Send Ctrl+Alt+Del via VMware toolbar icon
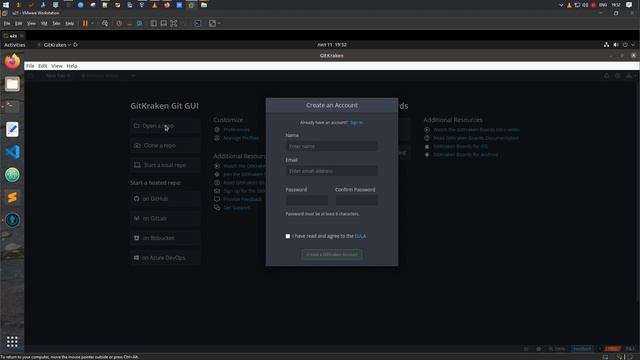 click(105, 24)
